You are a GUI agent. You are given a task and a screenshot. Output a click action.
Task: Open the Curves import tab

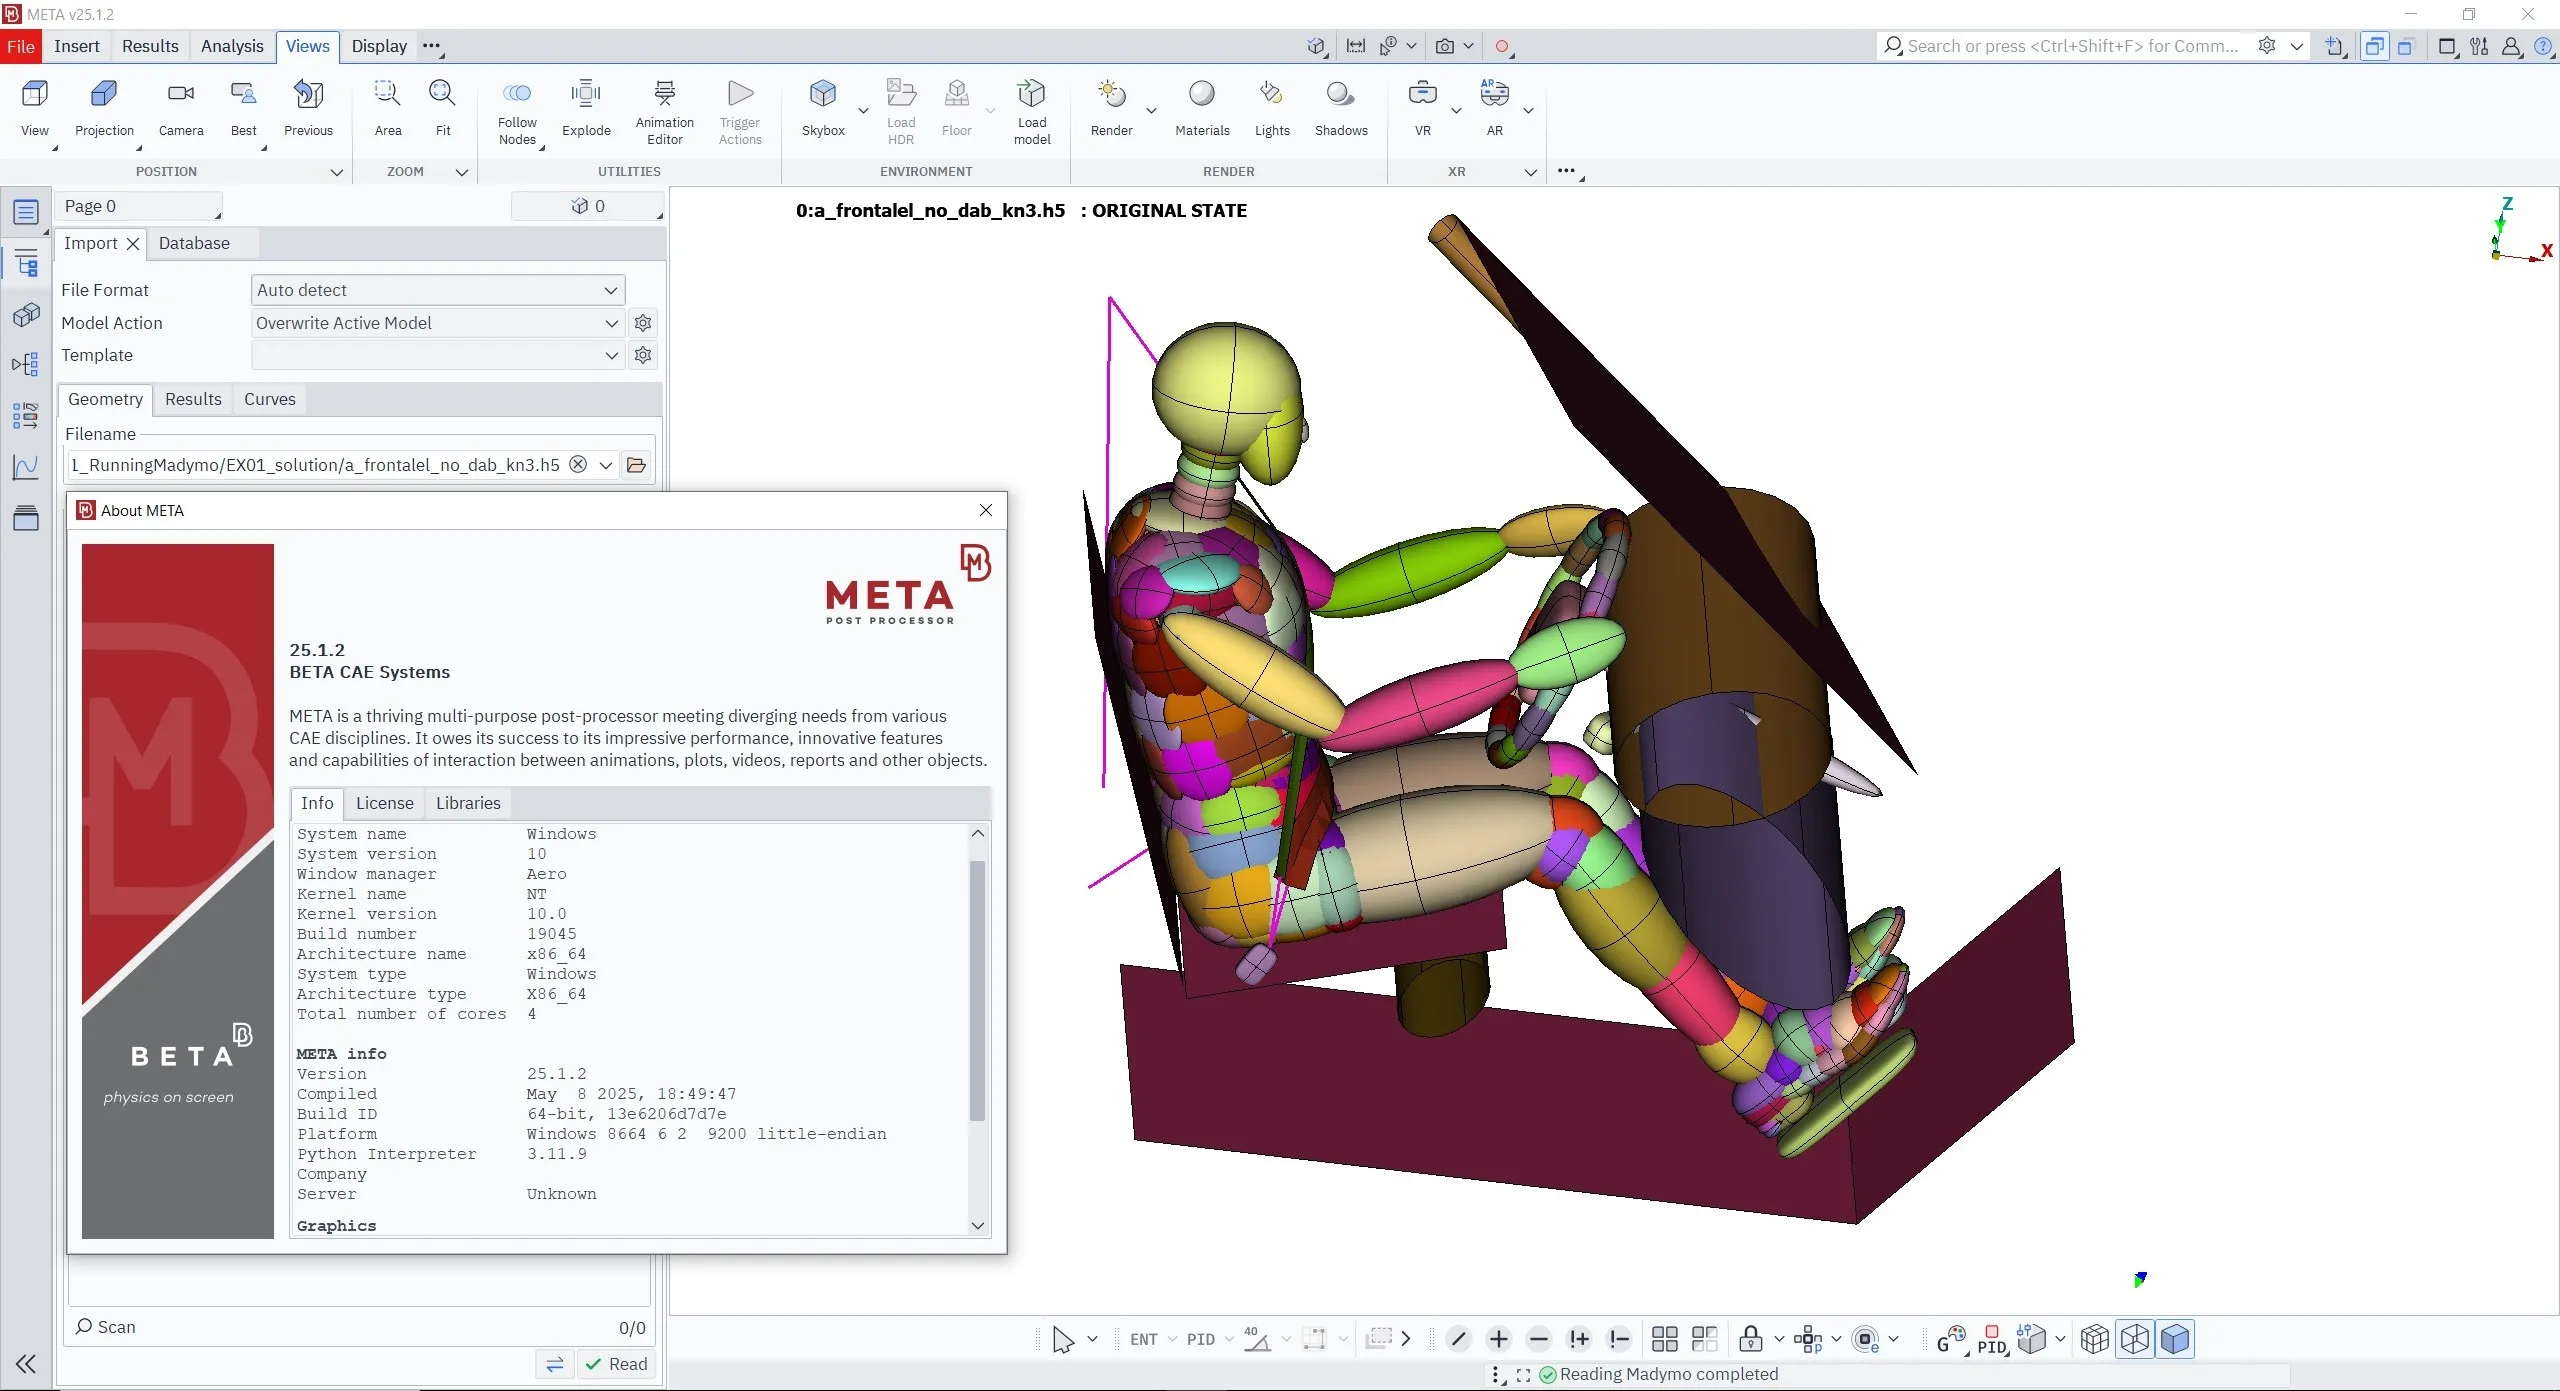tap(270, 399)
